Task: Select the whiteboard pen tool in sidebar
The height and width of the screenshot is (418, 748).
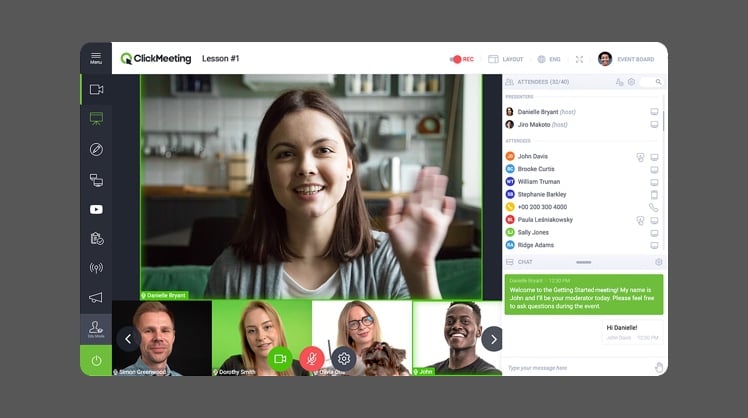Action: click(x=96, y=150)
